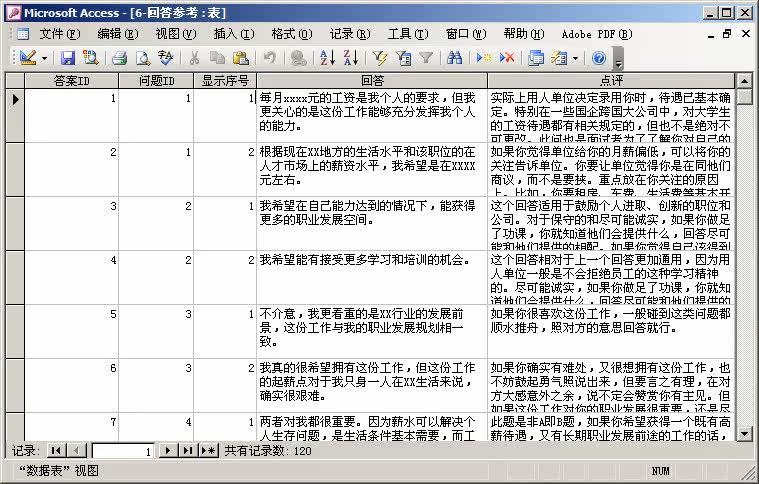
Task: Go to next record navigation button
Action: coord(167,451)
